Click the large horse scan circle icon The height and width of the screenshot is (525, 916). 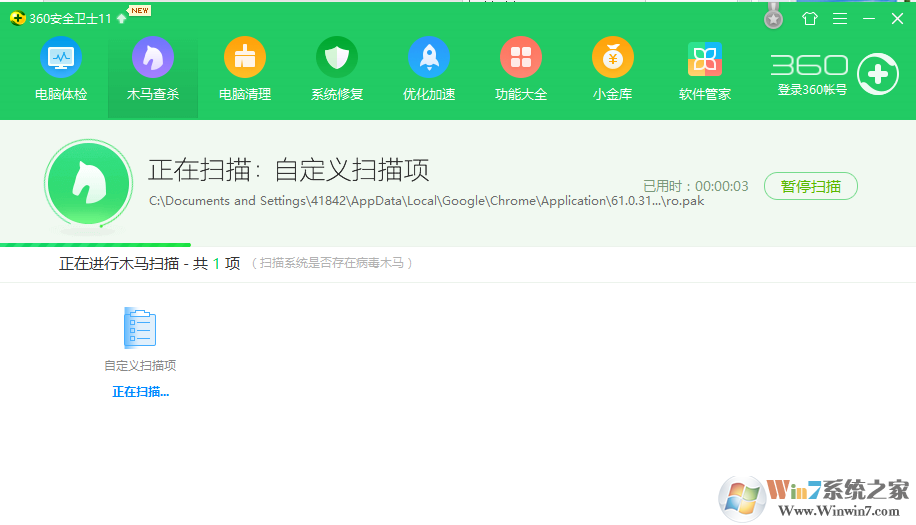[88, 183]
